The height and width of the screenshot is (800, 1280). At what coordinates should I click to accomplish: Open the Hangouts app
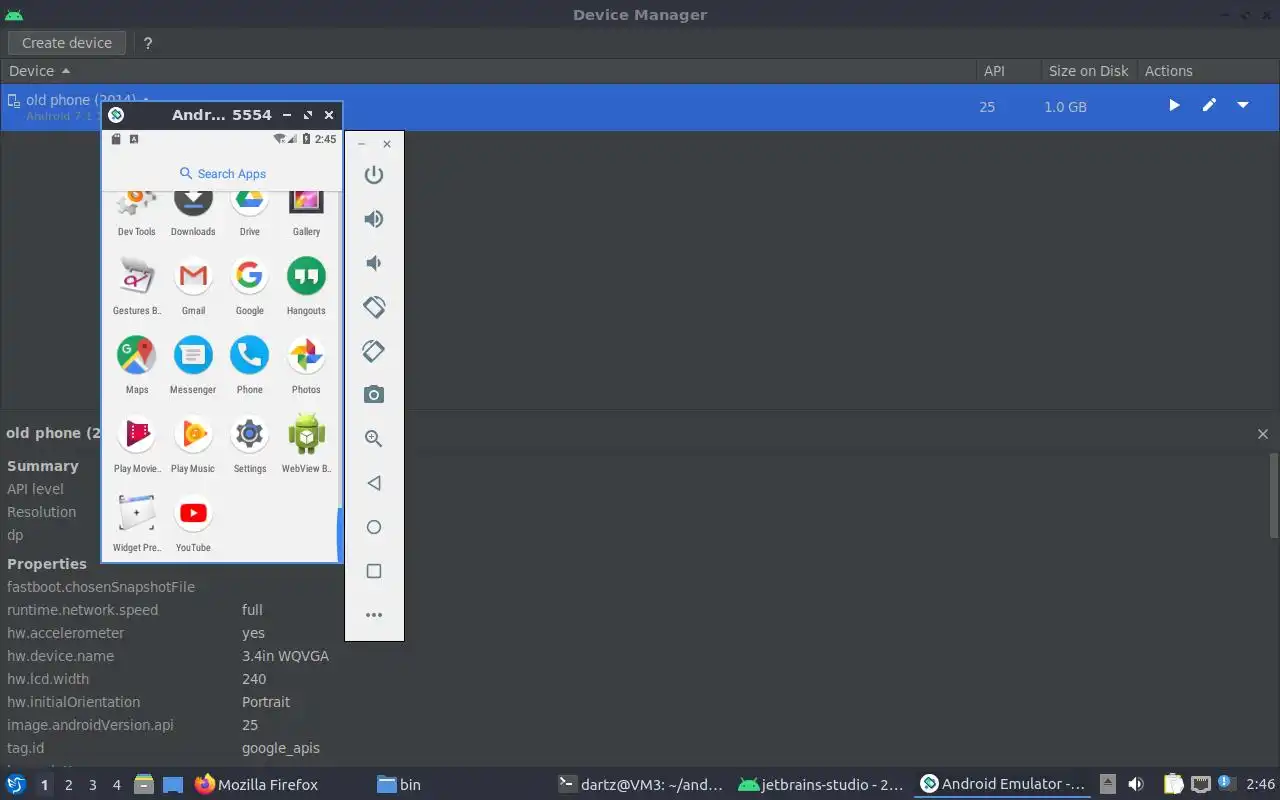click(306, 285)
